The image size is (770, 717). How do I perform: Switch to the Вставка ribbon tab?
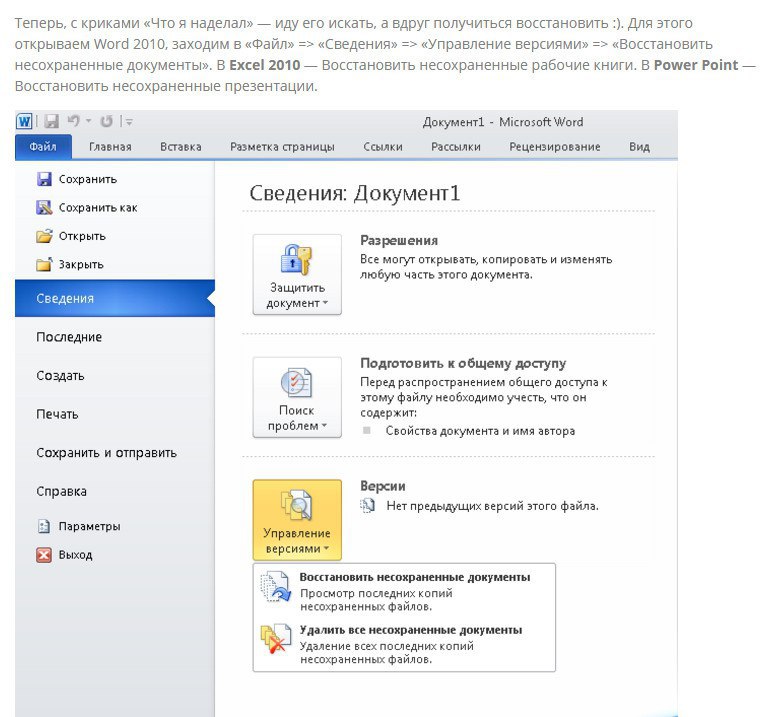pos(181,147)
